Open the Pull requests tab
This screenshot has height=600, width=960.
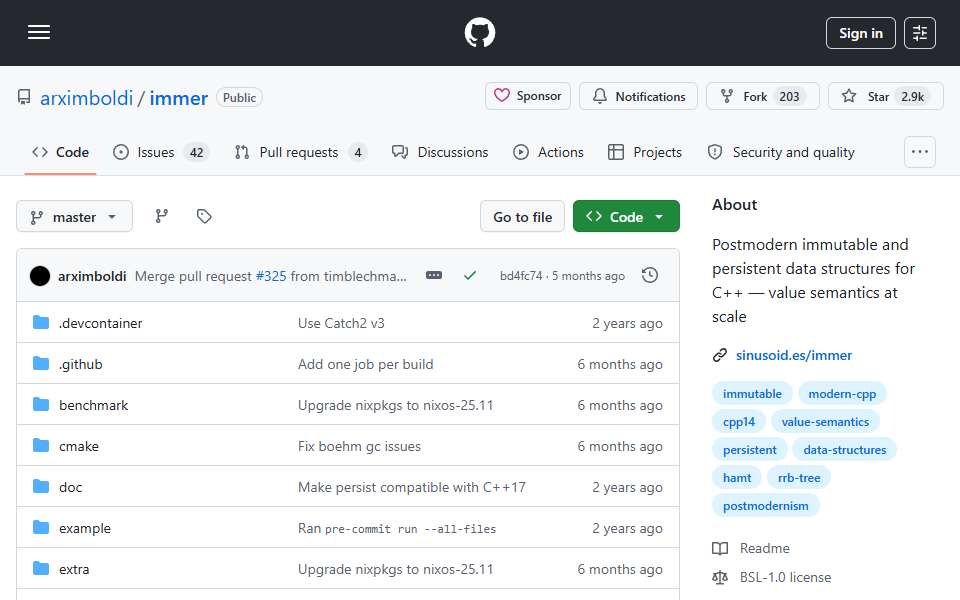(300, 152)
